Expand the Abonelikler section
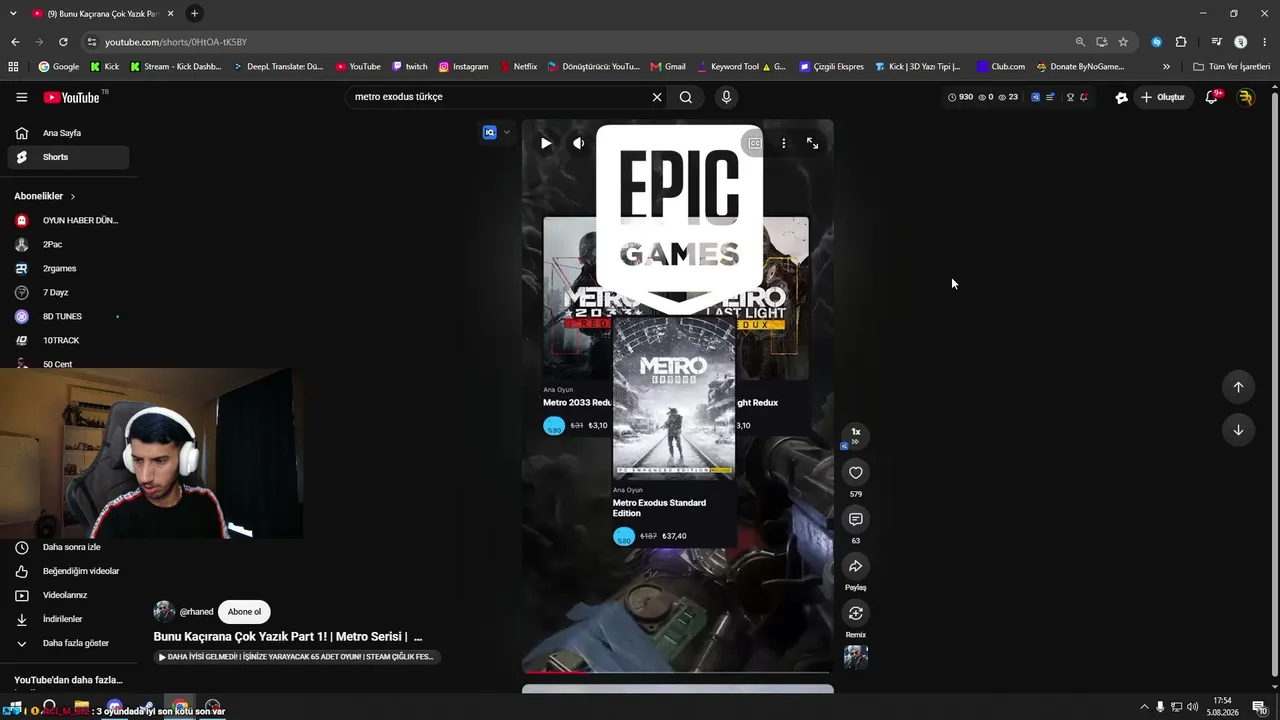1280x720 pixels. [45, 196]
